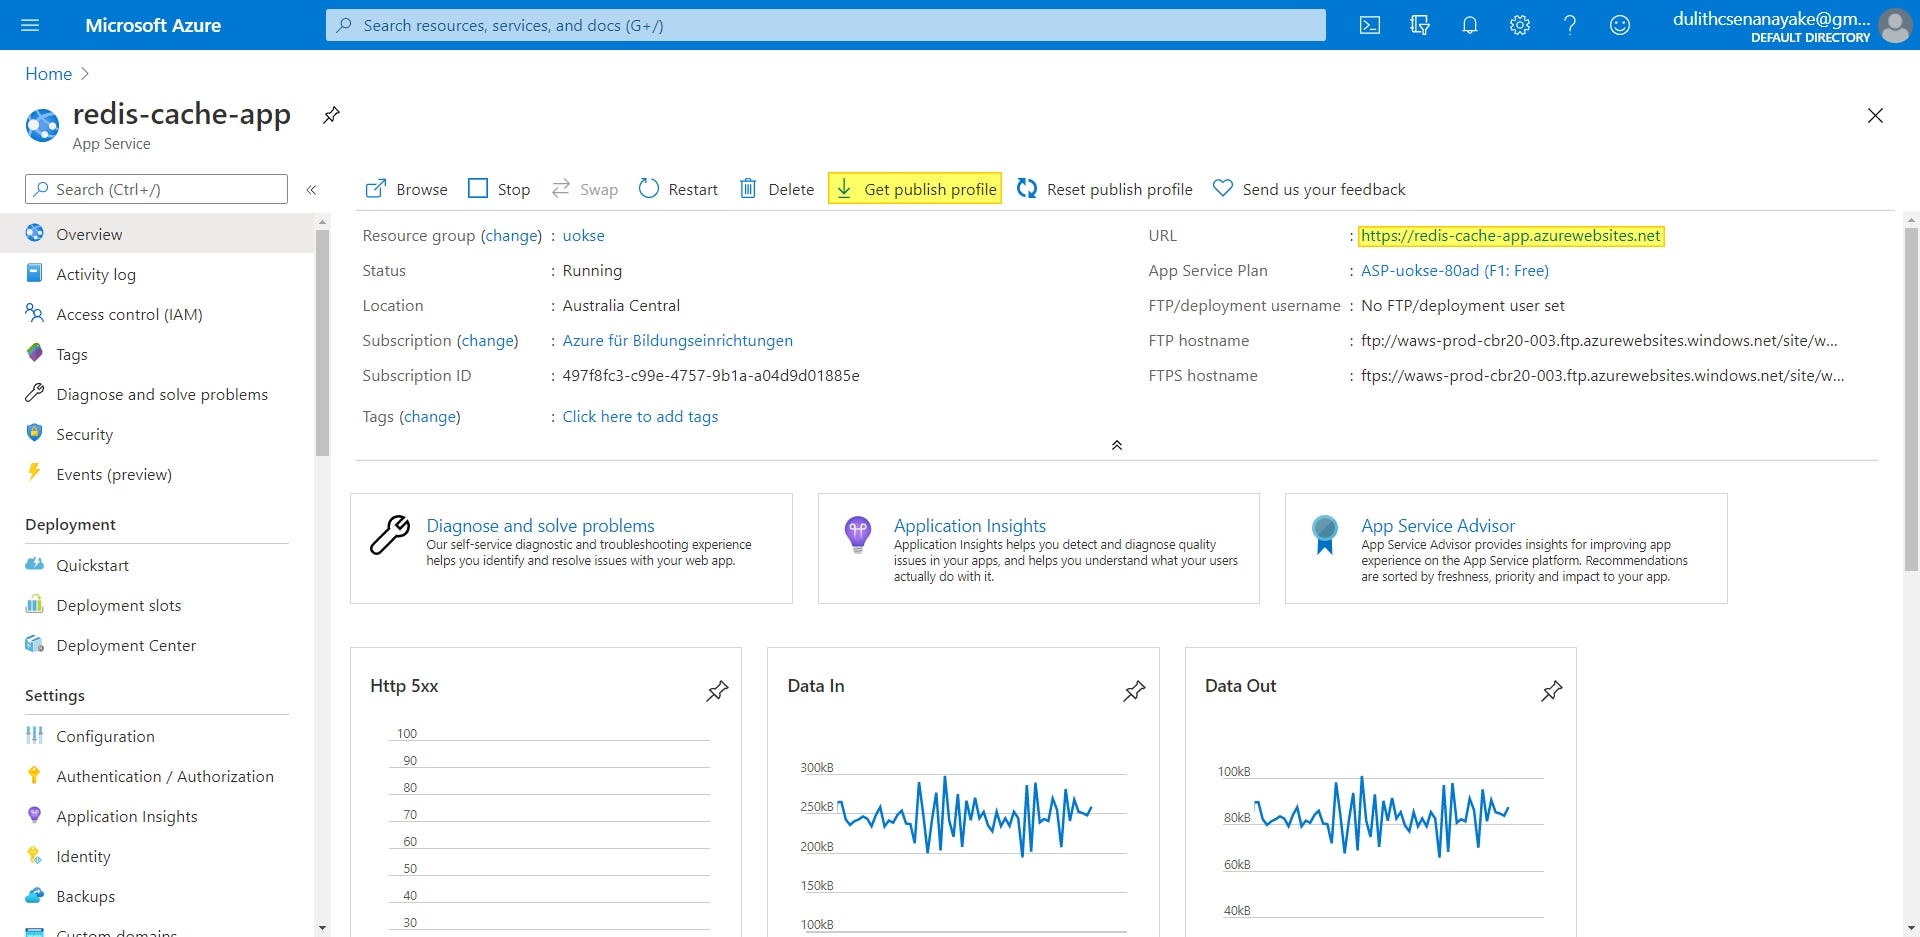Click Reset publish profile
Screen dimensions: 1920x937
[1105, 189]
